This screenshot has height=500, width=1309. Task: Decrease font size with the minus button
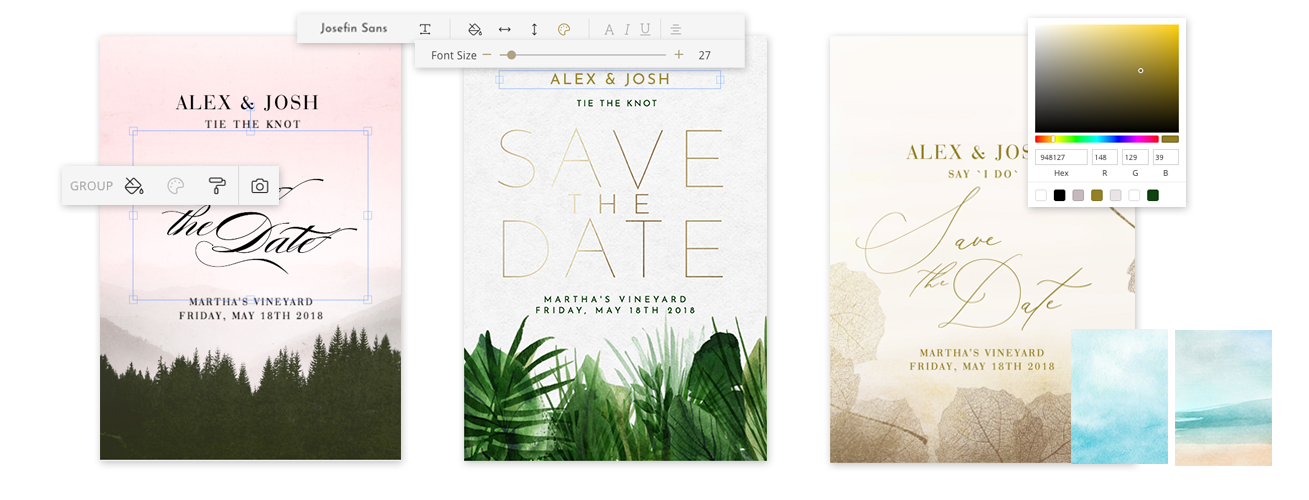[x=487, y=55]
